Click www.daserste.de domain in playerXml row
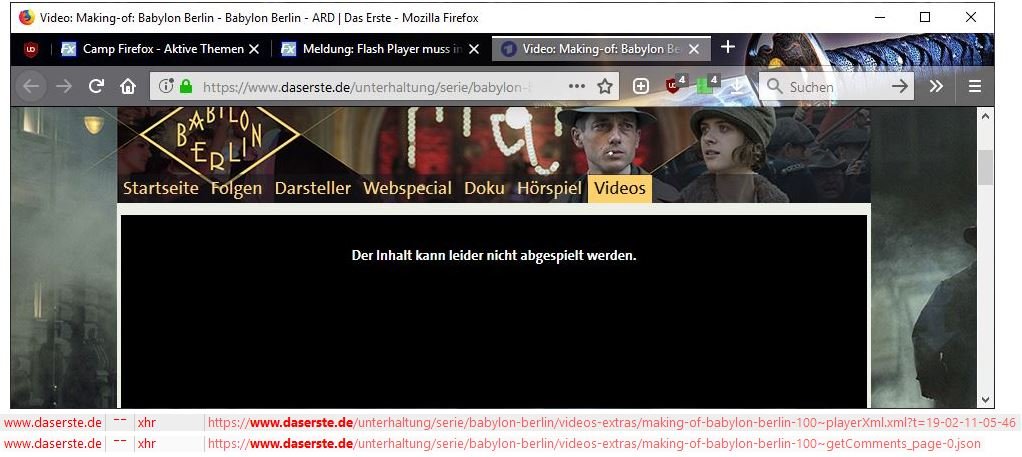1022x457 pixels. click(53, 422)
